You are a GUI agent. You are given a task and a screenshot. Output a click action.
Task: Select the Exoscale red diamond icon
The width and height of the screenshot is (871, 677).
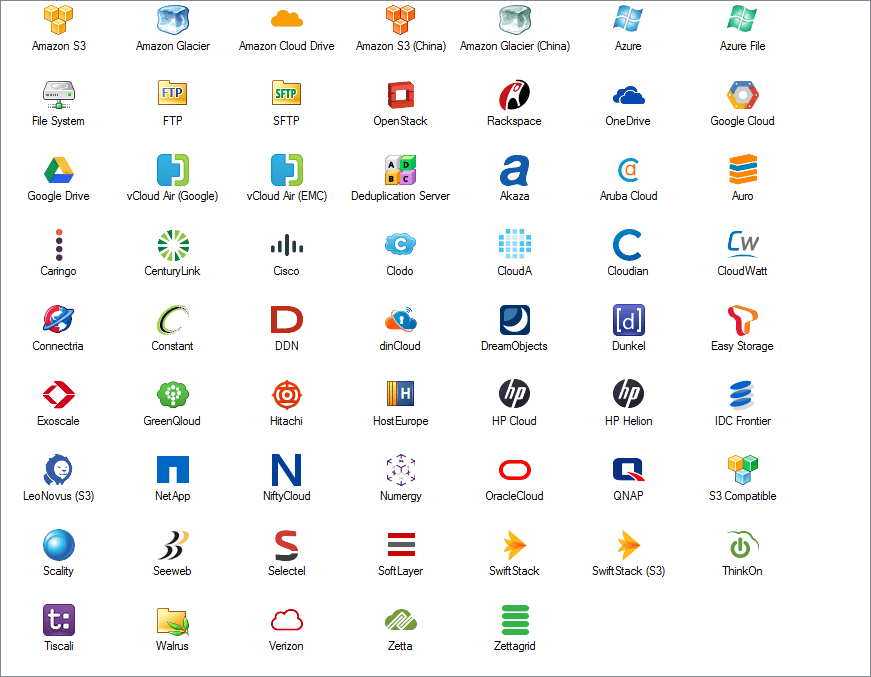58,395
